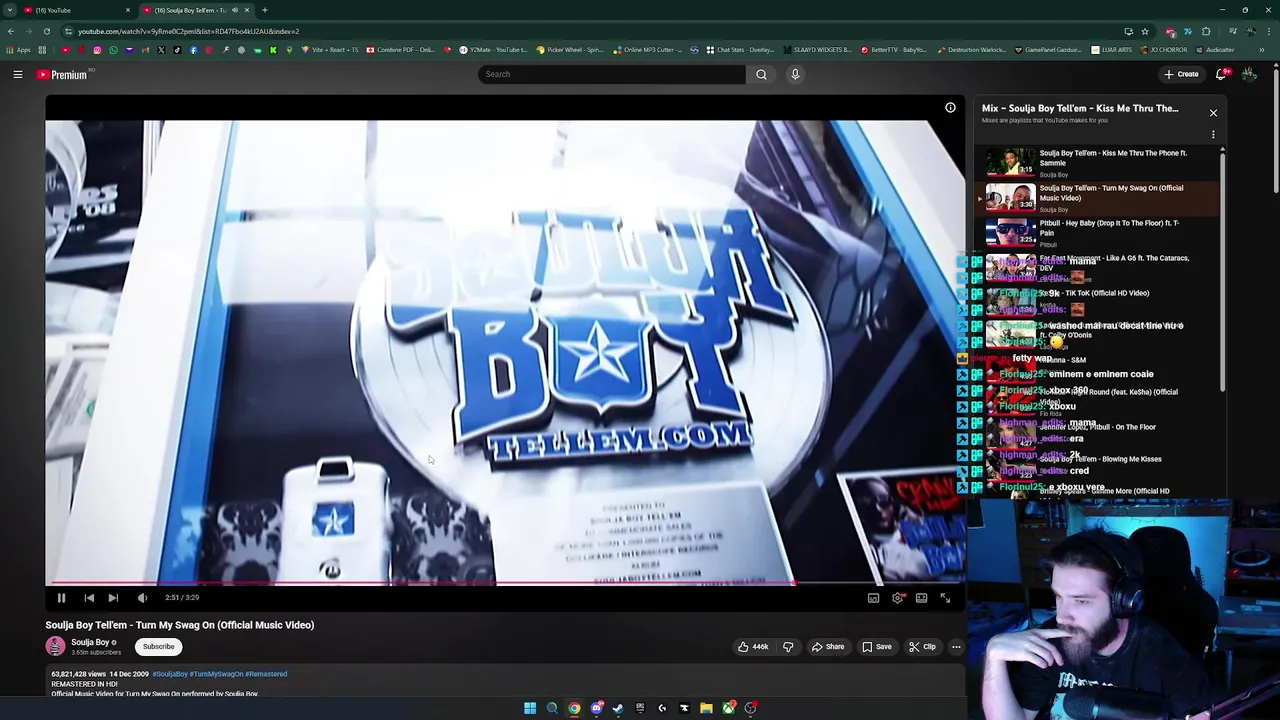Close the Soulja Boy browser tab
This screenshot has height=720, width=1280.
click(x=247, y=10)
